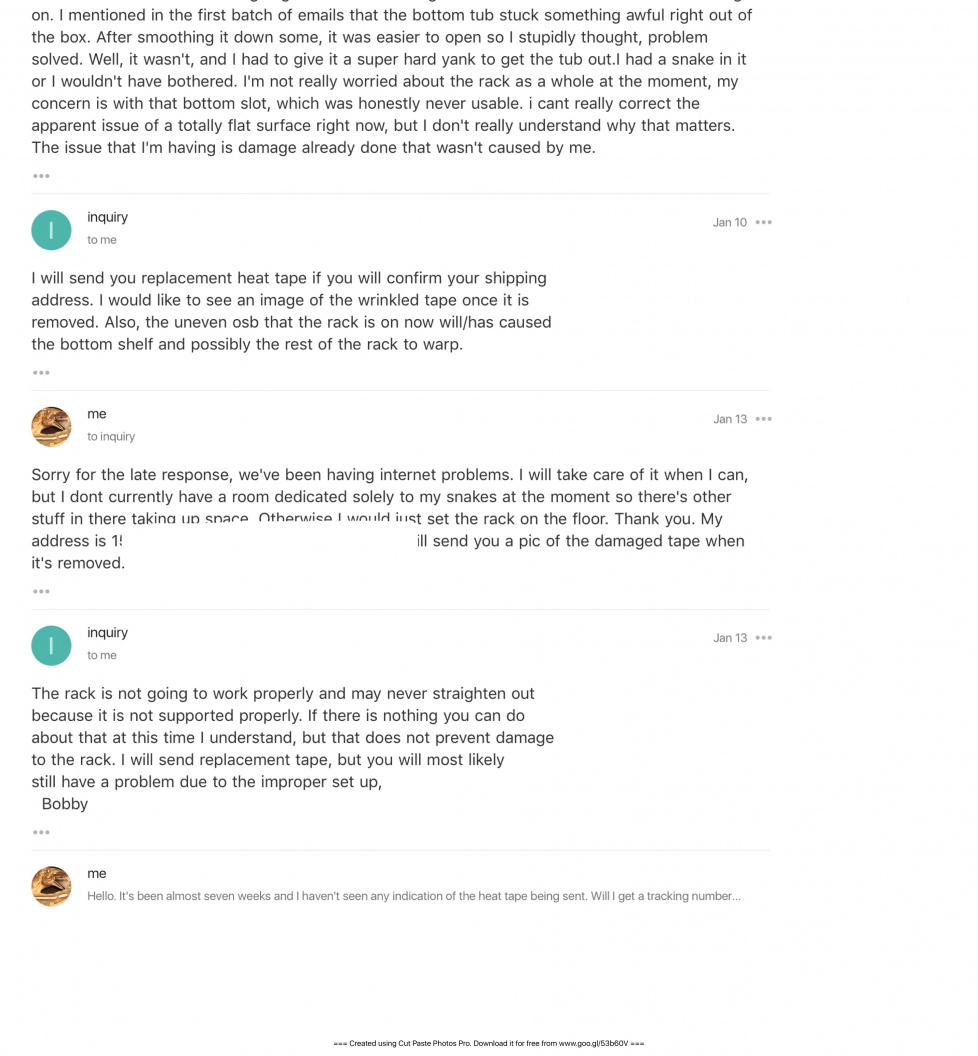The height and width of the screenshot is (1056, 978).
Task: Open more options on me's Jan 13 message
Action: [x=763, y=419]
